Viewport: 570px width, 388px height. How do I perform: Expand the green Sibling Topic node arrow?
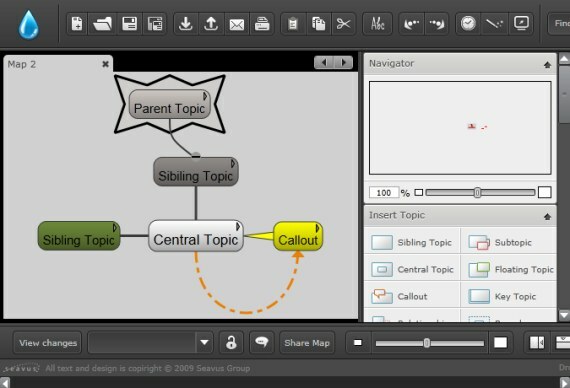click(115, 228)
